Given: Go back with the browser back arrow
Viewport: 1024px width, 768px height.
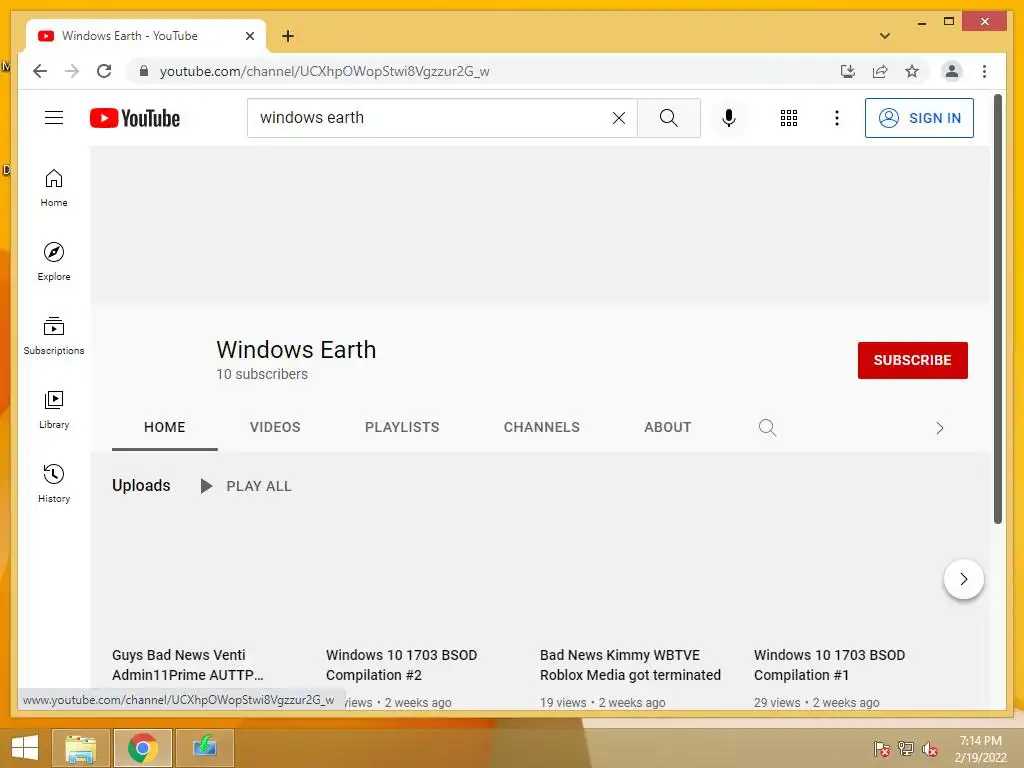Looking at the screenshot, I should point(40,71).
